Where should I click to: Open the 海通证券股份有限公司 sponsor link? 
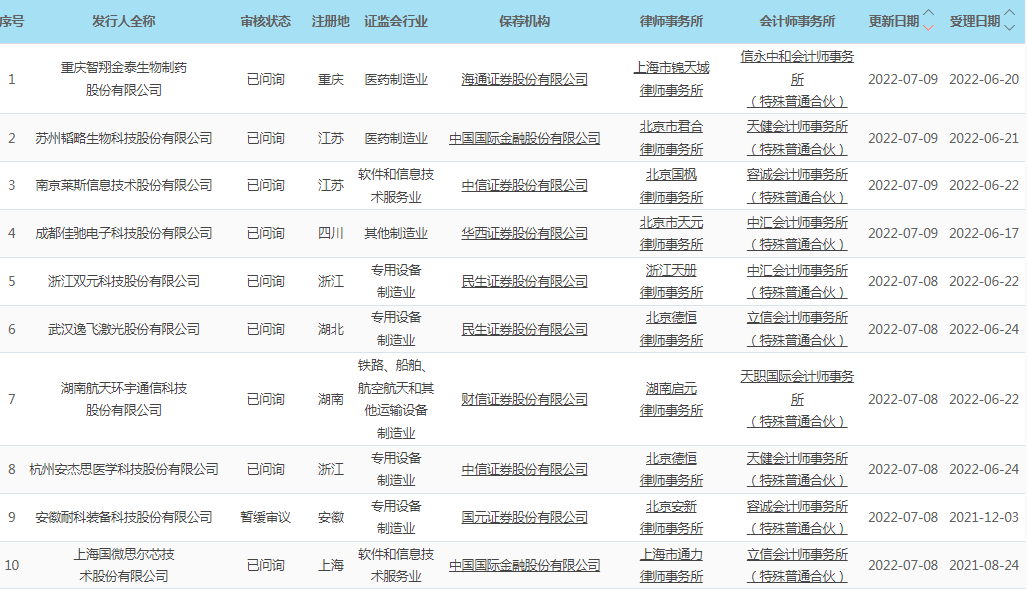[524, 79]
